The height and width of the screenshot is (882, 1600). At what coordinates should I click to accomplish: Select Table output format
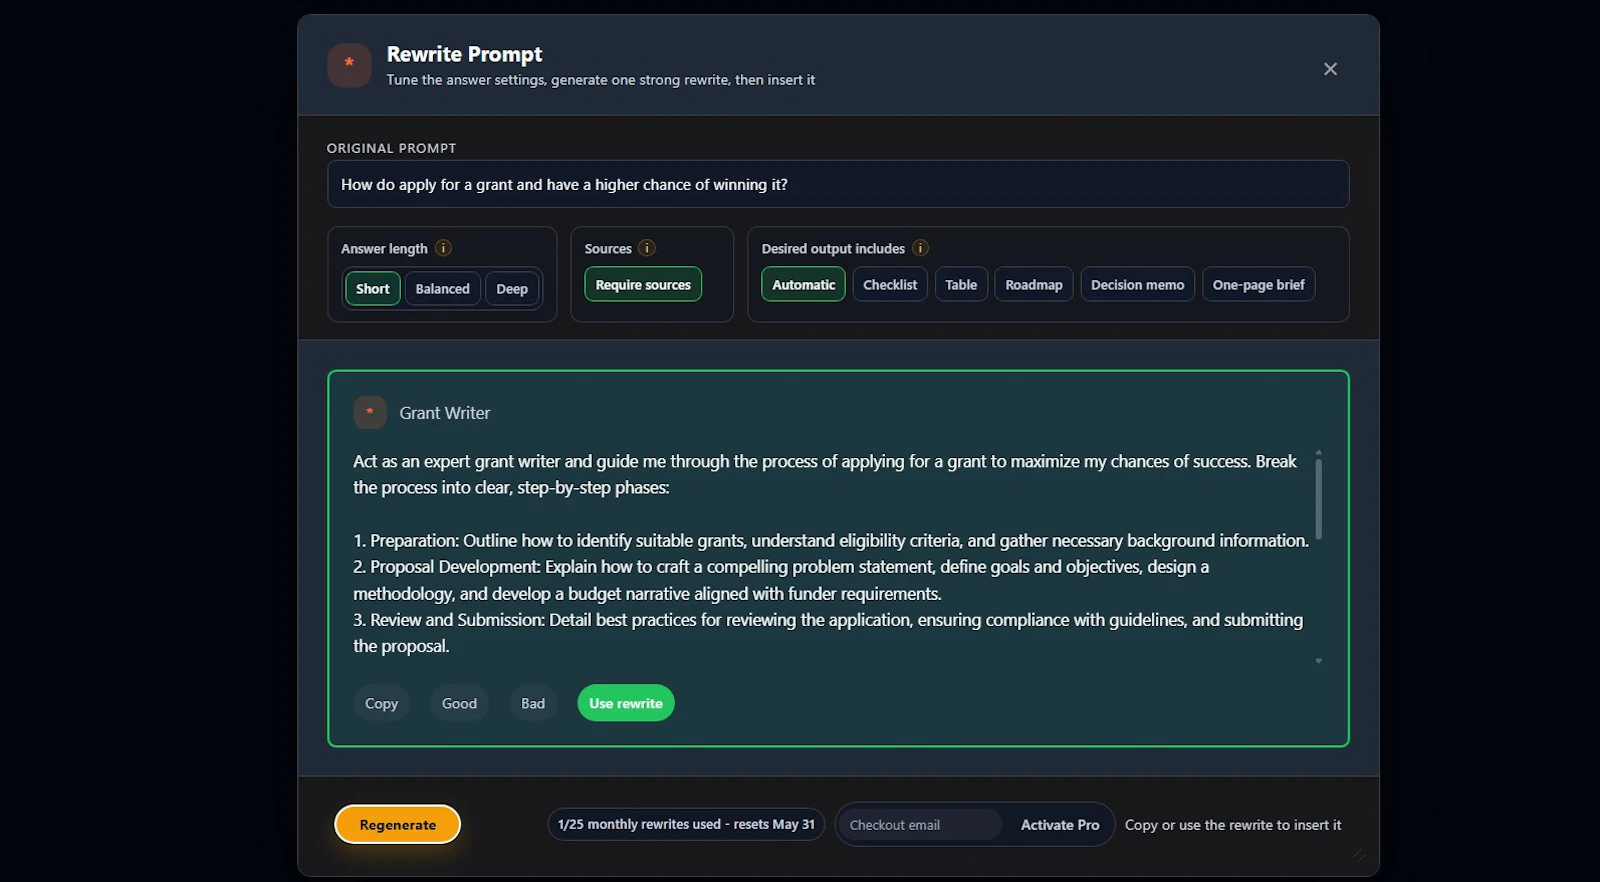click(961, 285)
